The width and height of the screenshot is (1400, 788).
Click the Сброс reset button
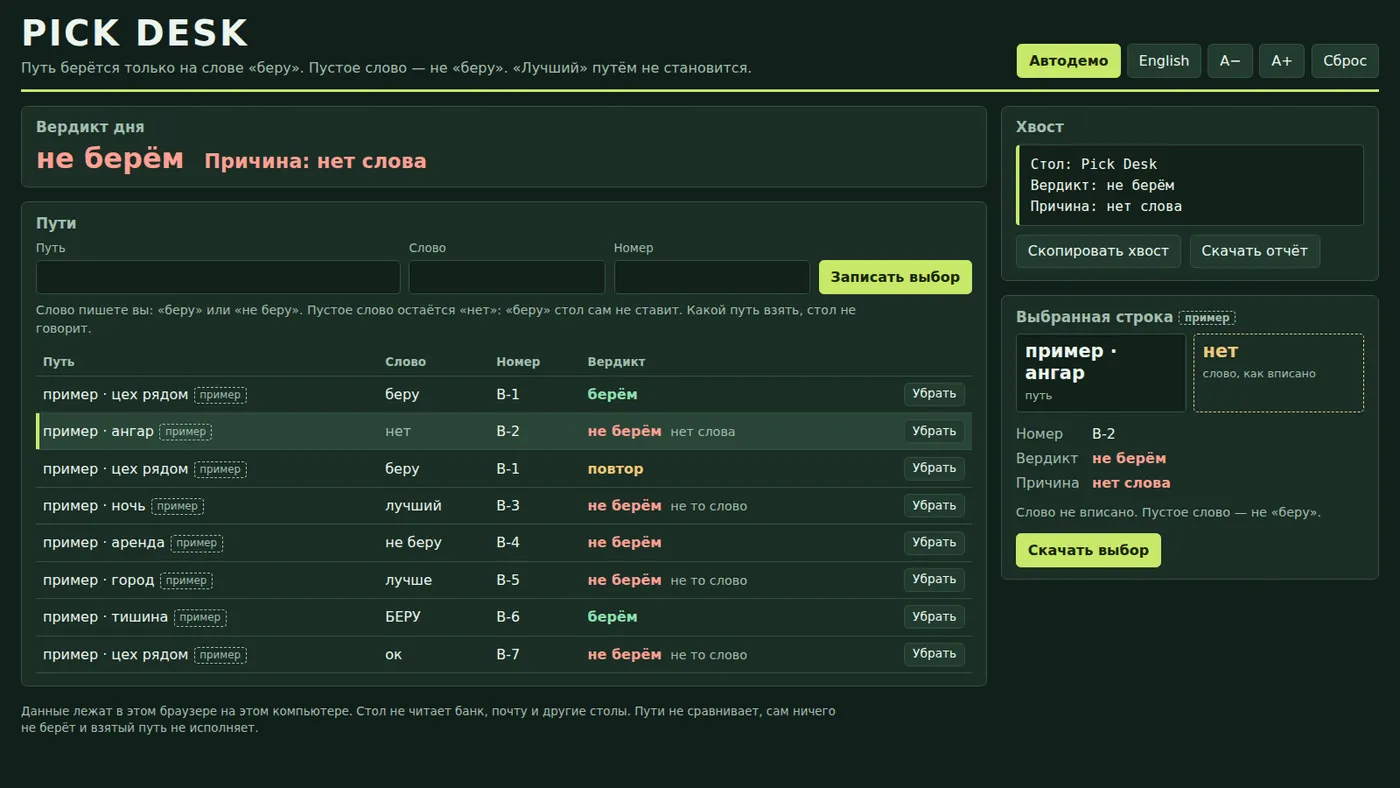[1345, 61]
